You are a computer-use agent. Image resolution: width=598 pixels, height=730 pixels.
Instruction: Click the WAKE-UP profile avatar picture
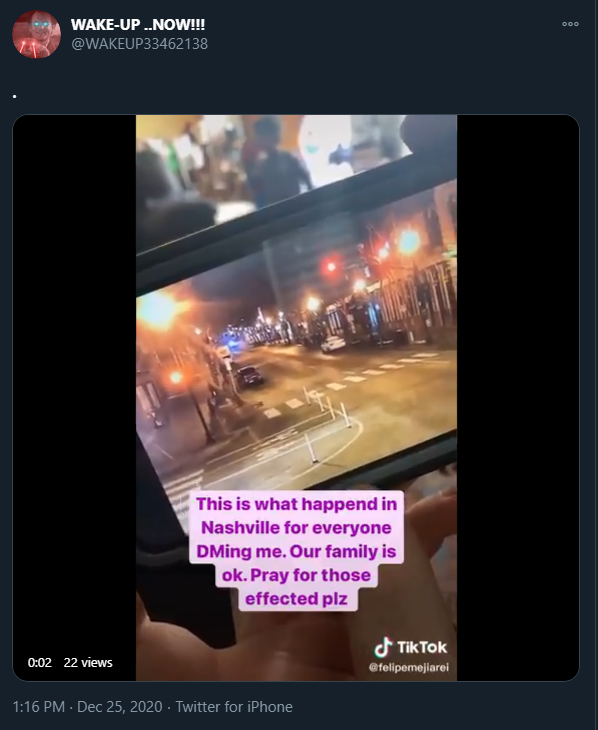tap(36, 34)
